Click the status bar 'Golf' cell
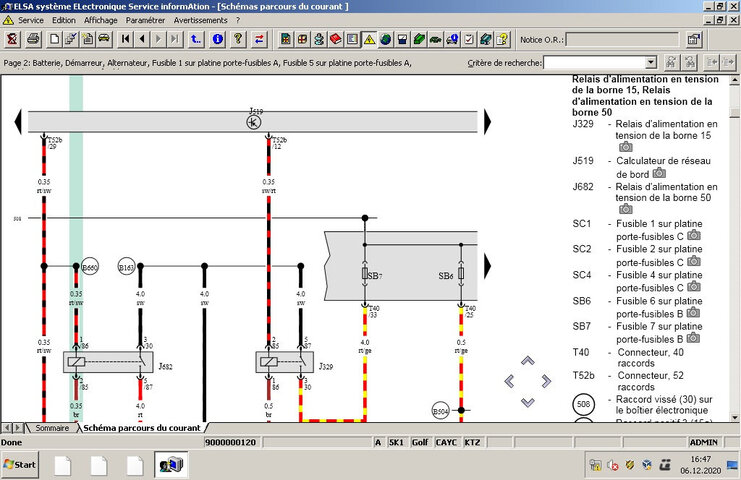The height and width of the screenshot is (480, 741). pyautogui.click(x=420, y=442)
